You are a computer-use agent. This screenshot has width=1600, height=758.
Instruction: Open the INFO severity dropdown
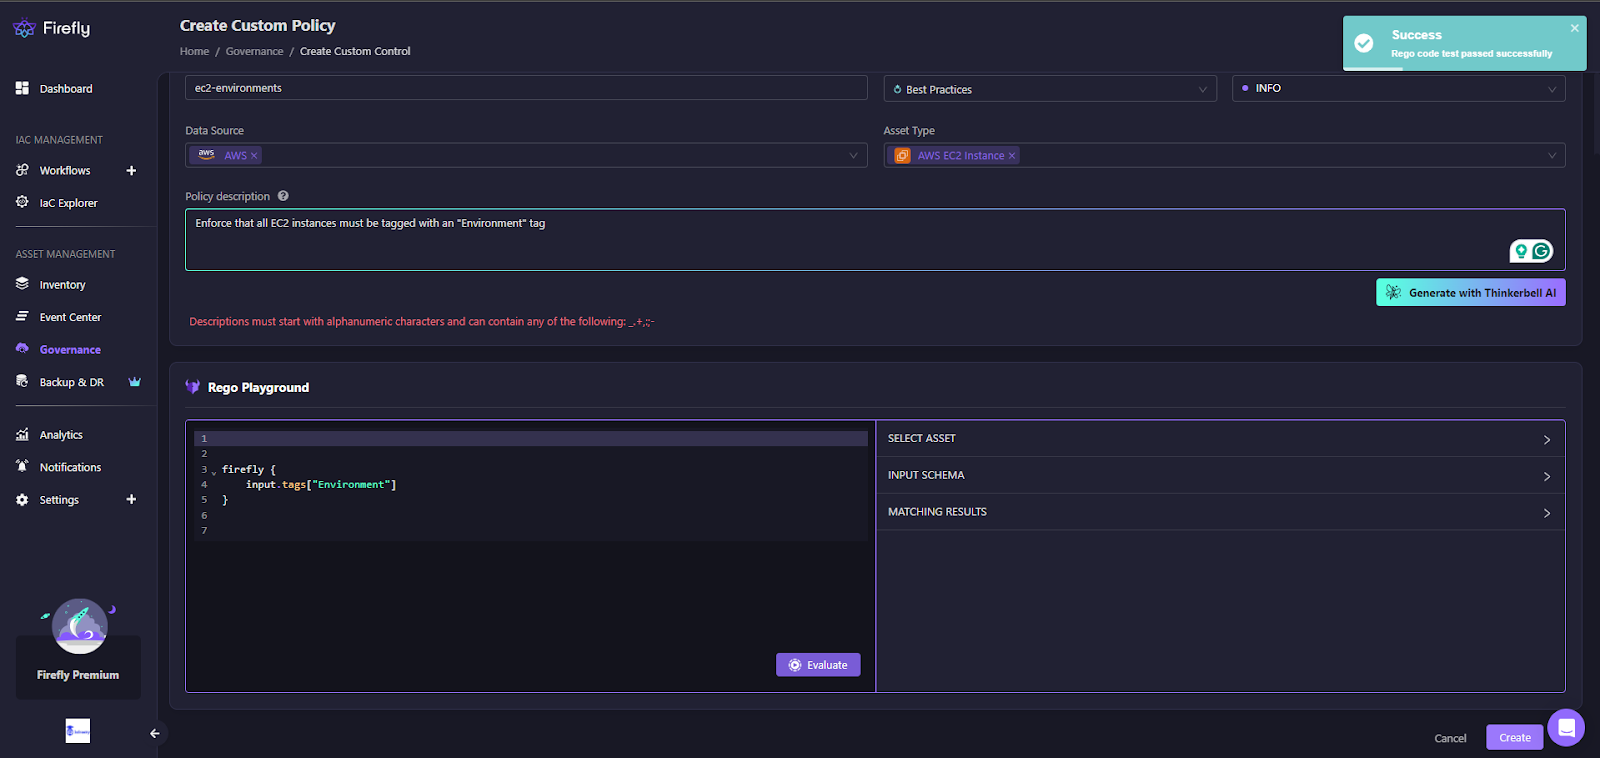click(1399, 88)
